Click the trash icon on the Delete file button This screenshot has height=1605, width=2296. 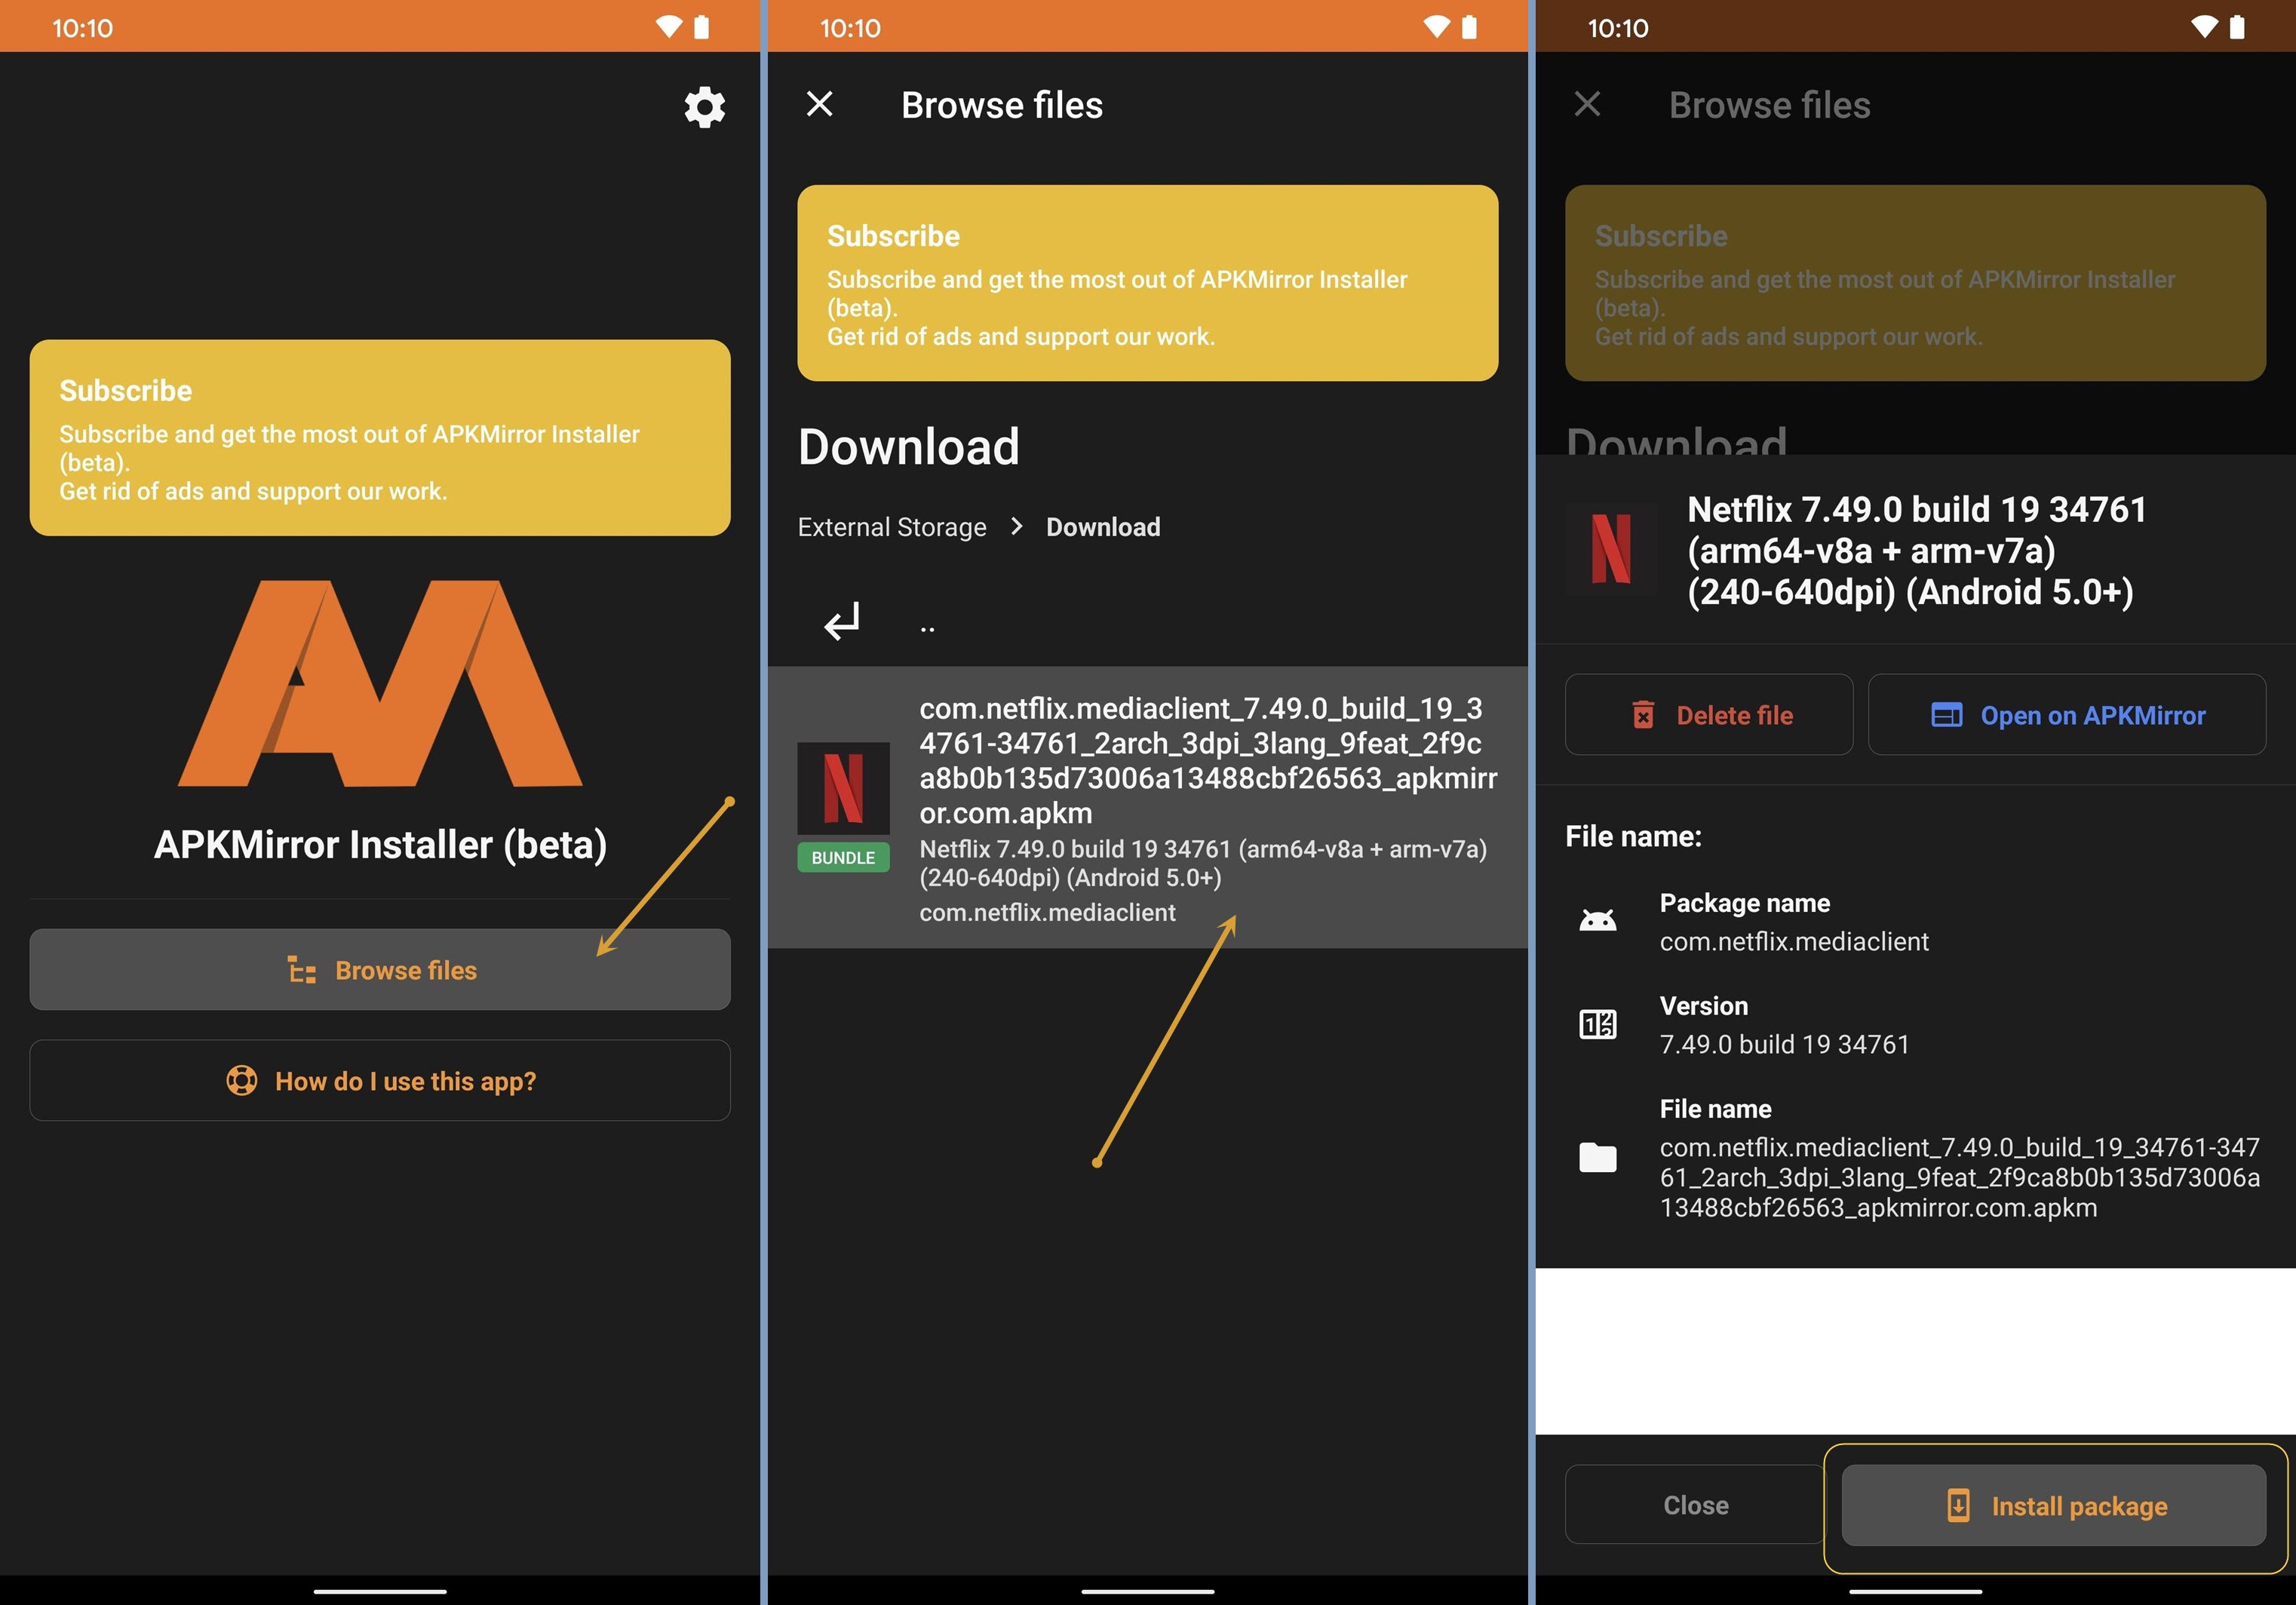tap(1643, 715)
